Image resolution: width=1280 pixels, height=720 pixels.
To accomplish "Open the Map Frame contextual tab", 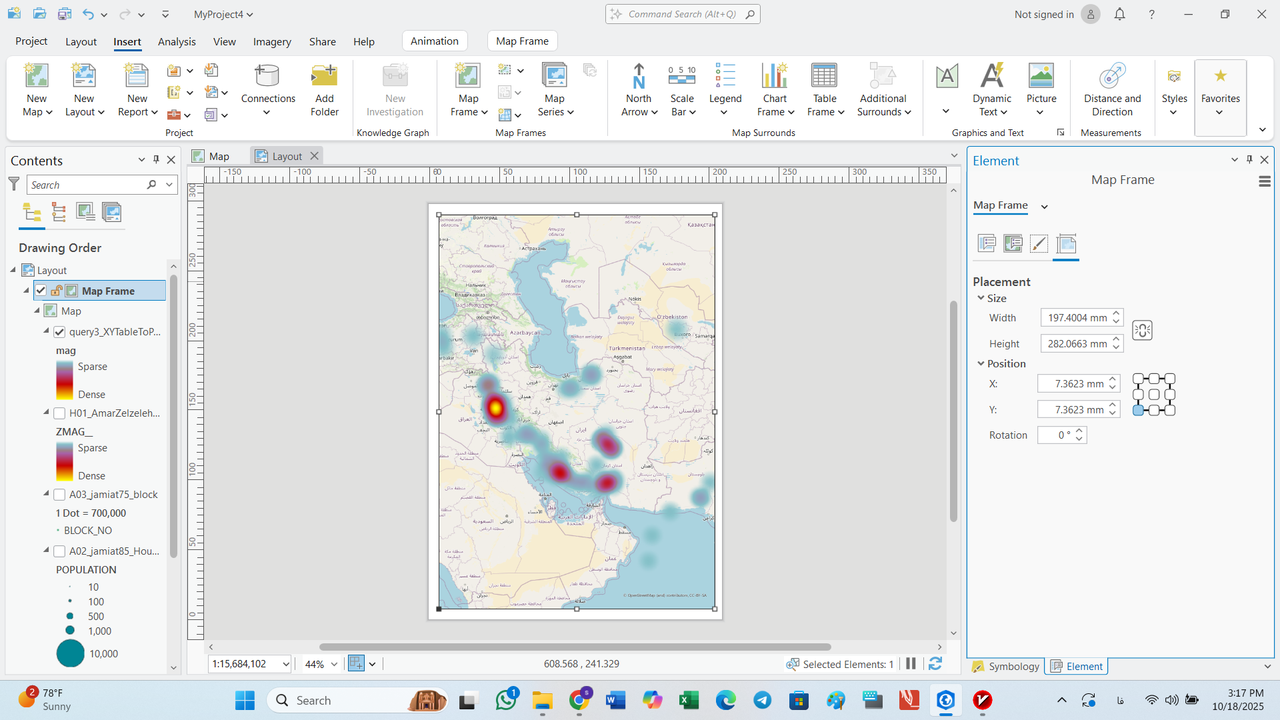I will click(522, 41).
